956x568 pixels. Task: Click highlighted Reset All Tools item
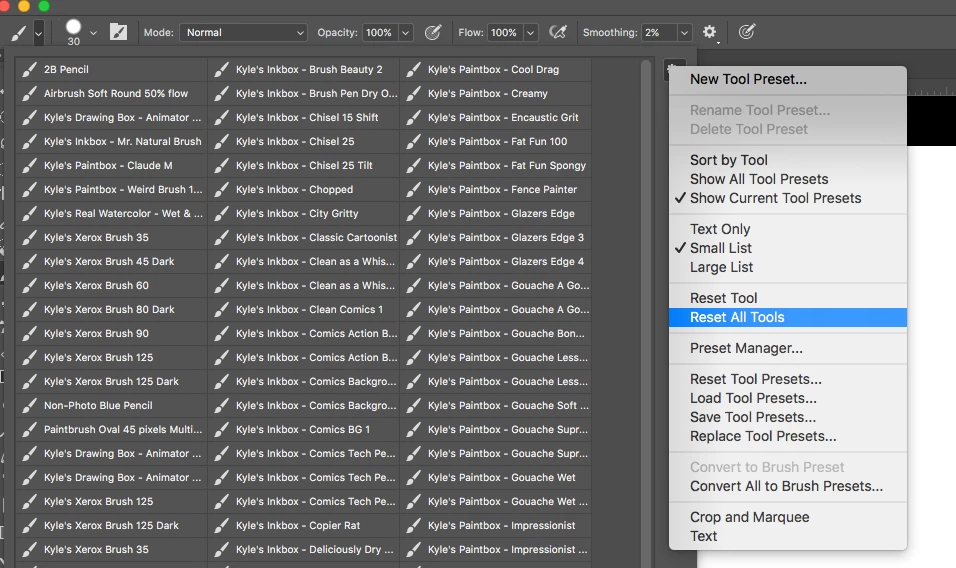(788, 318)
